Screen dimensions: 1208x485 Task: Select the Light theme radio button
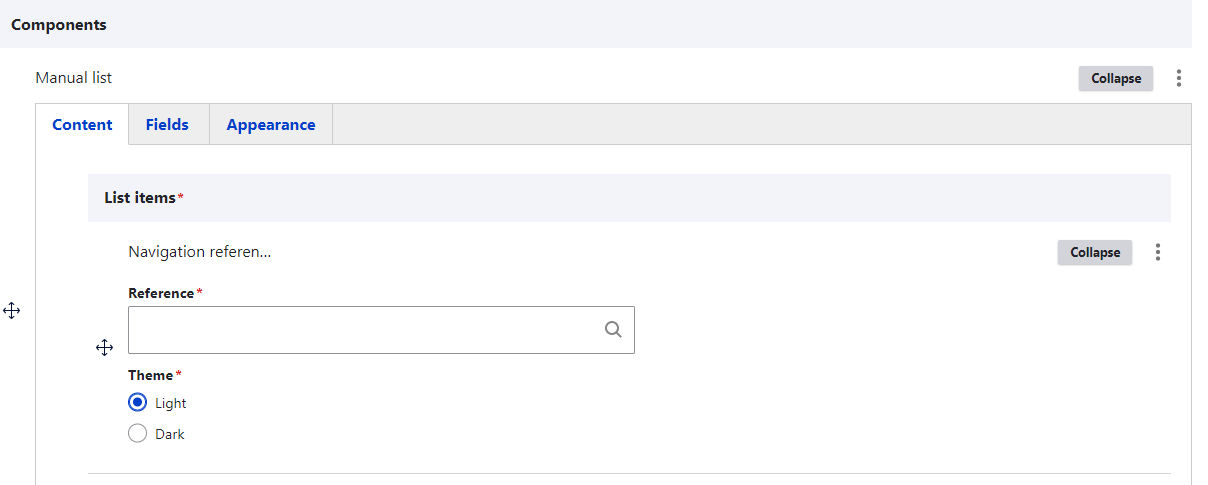coord(138,403)
